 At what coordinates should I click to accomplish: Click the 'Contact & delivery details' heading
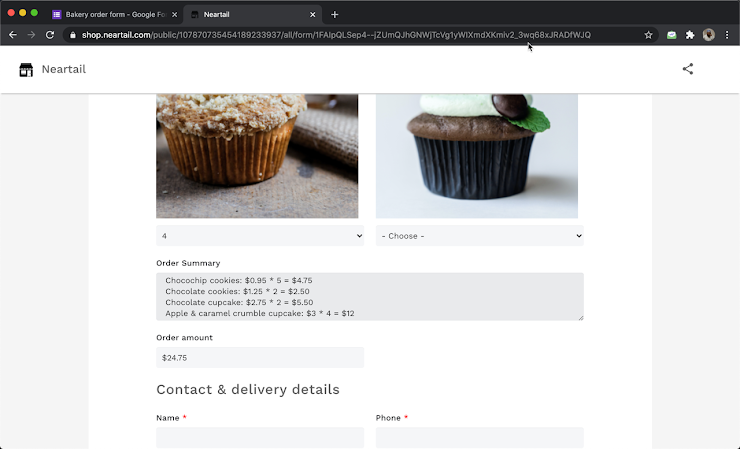pos(248,390)
